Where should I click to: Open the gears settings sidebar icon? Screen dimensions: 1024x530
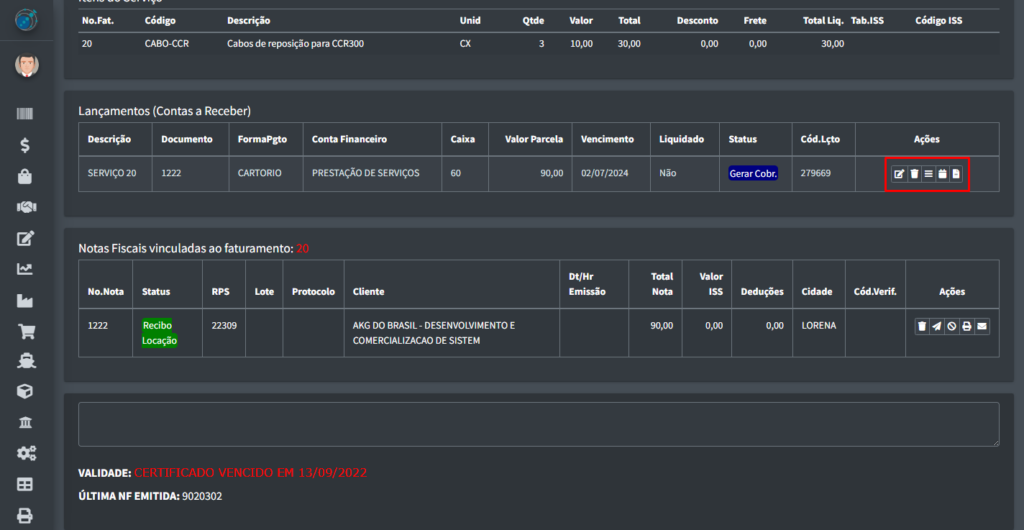tap(25, 454)
